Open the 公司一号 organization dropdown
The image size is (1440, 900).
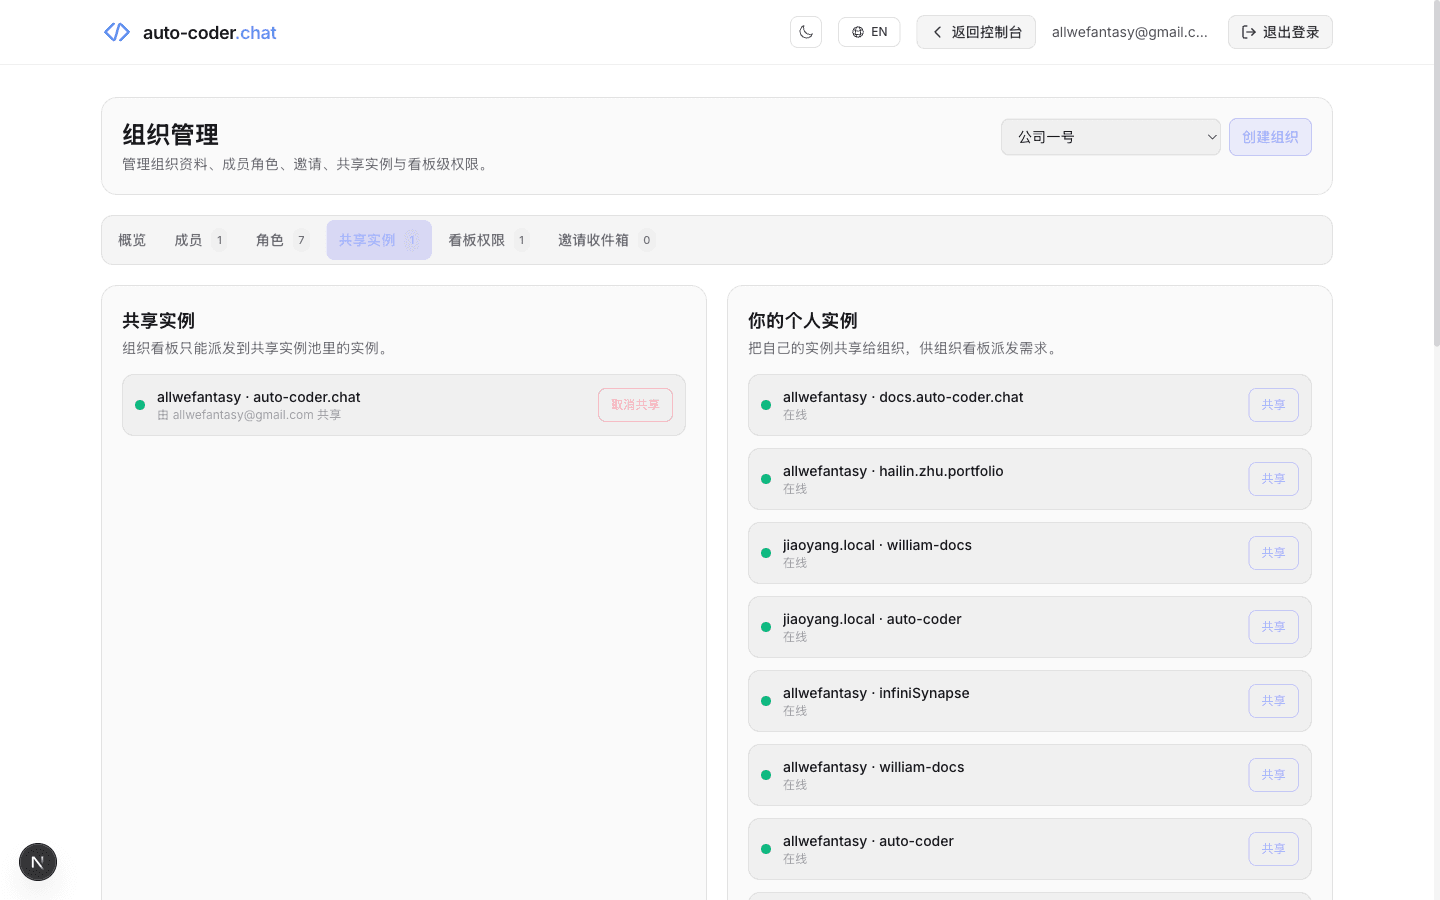tap(1110, 136)
